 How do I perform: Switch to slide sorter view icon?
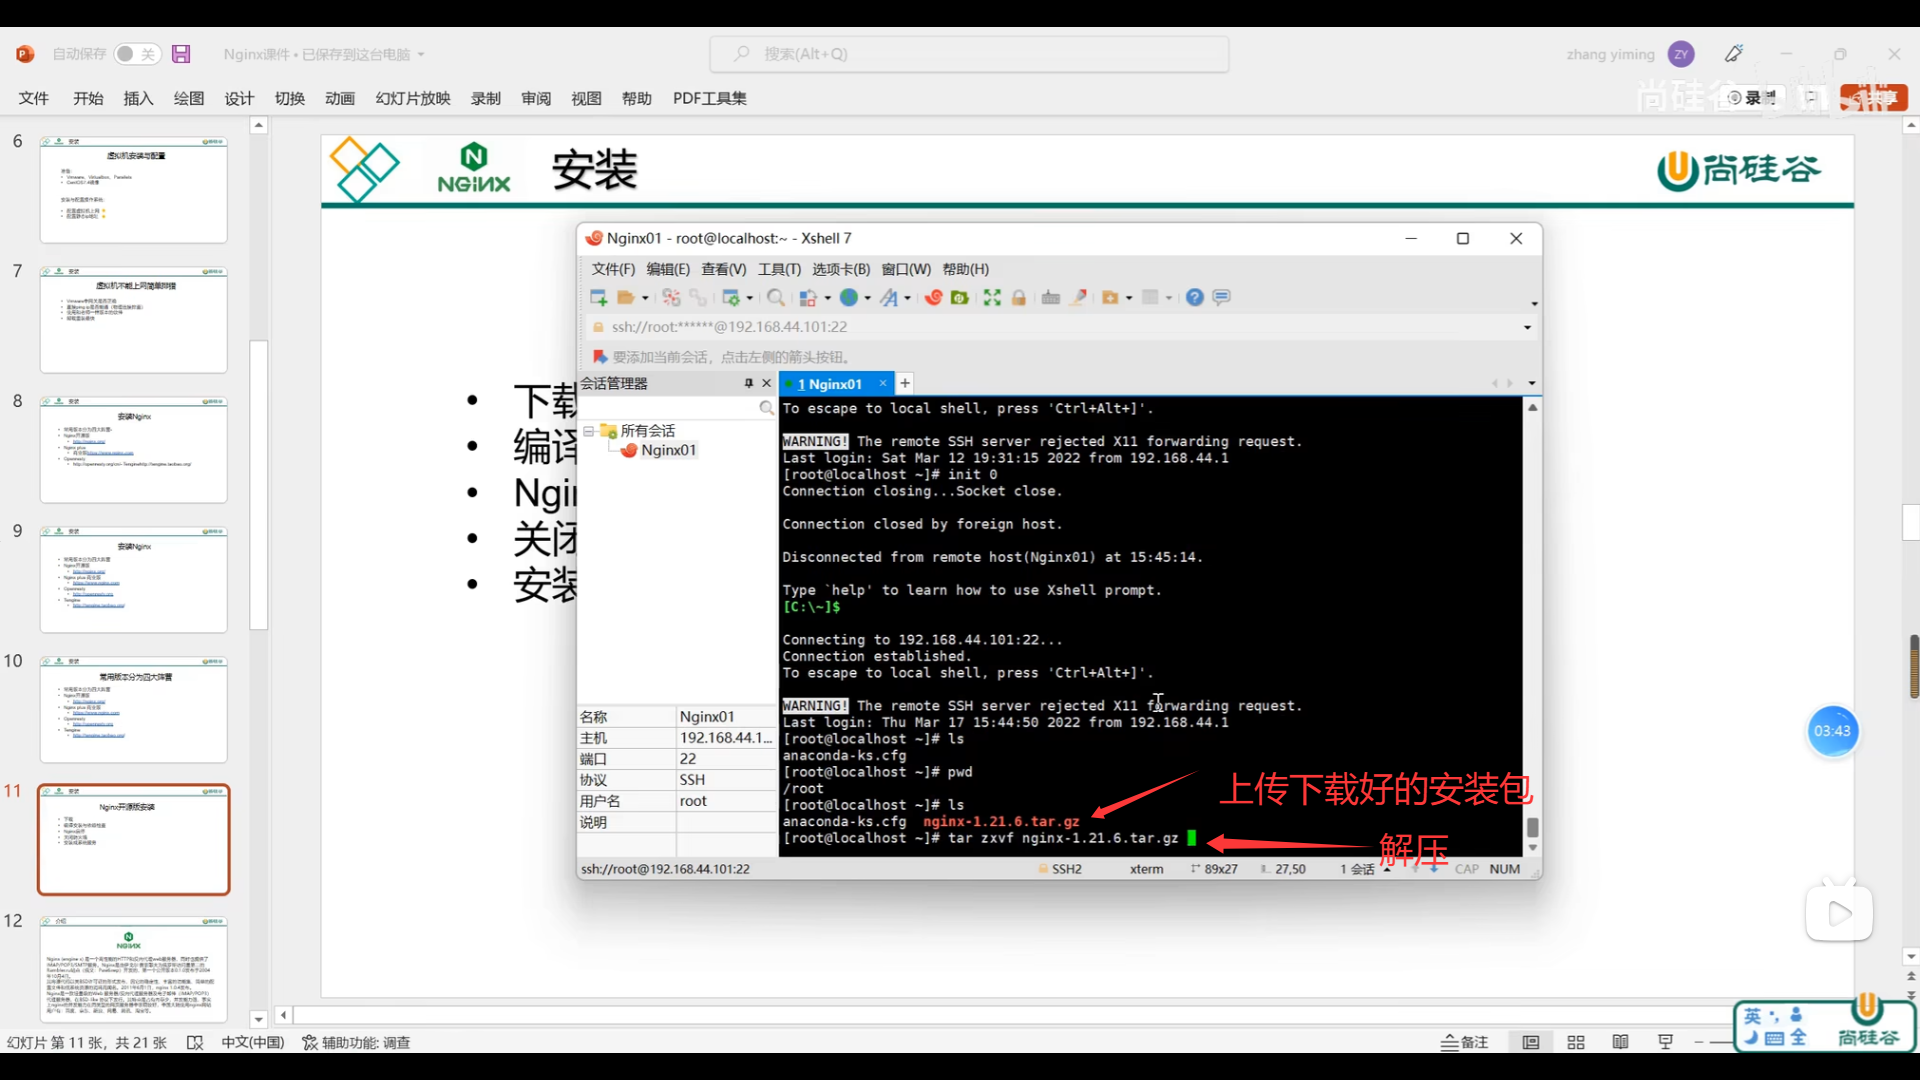click(x=1576, y=1042)
